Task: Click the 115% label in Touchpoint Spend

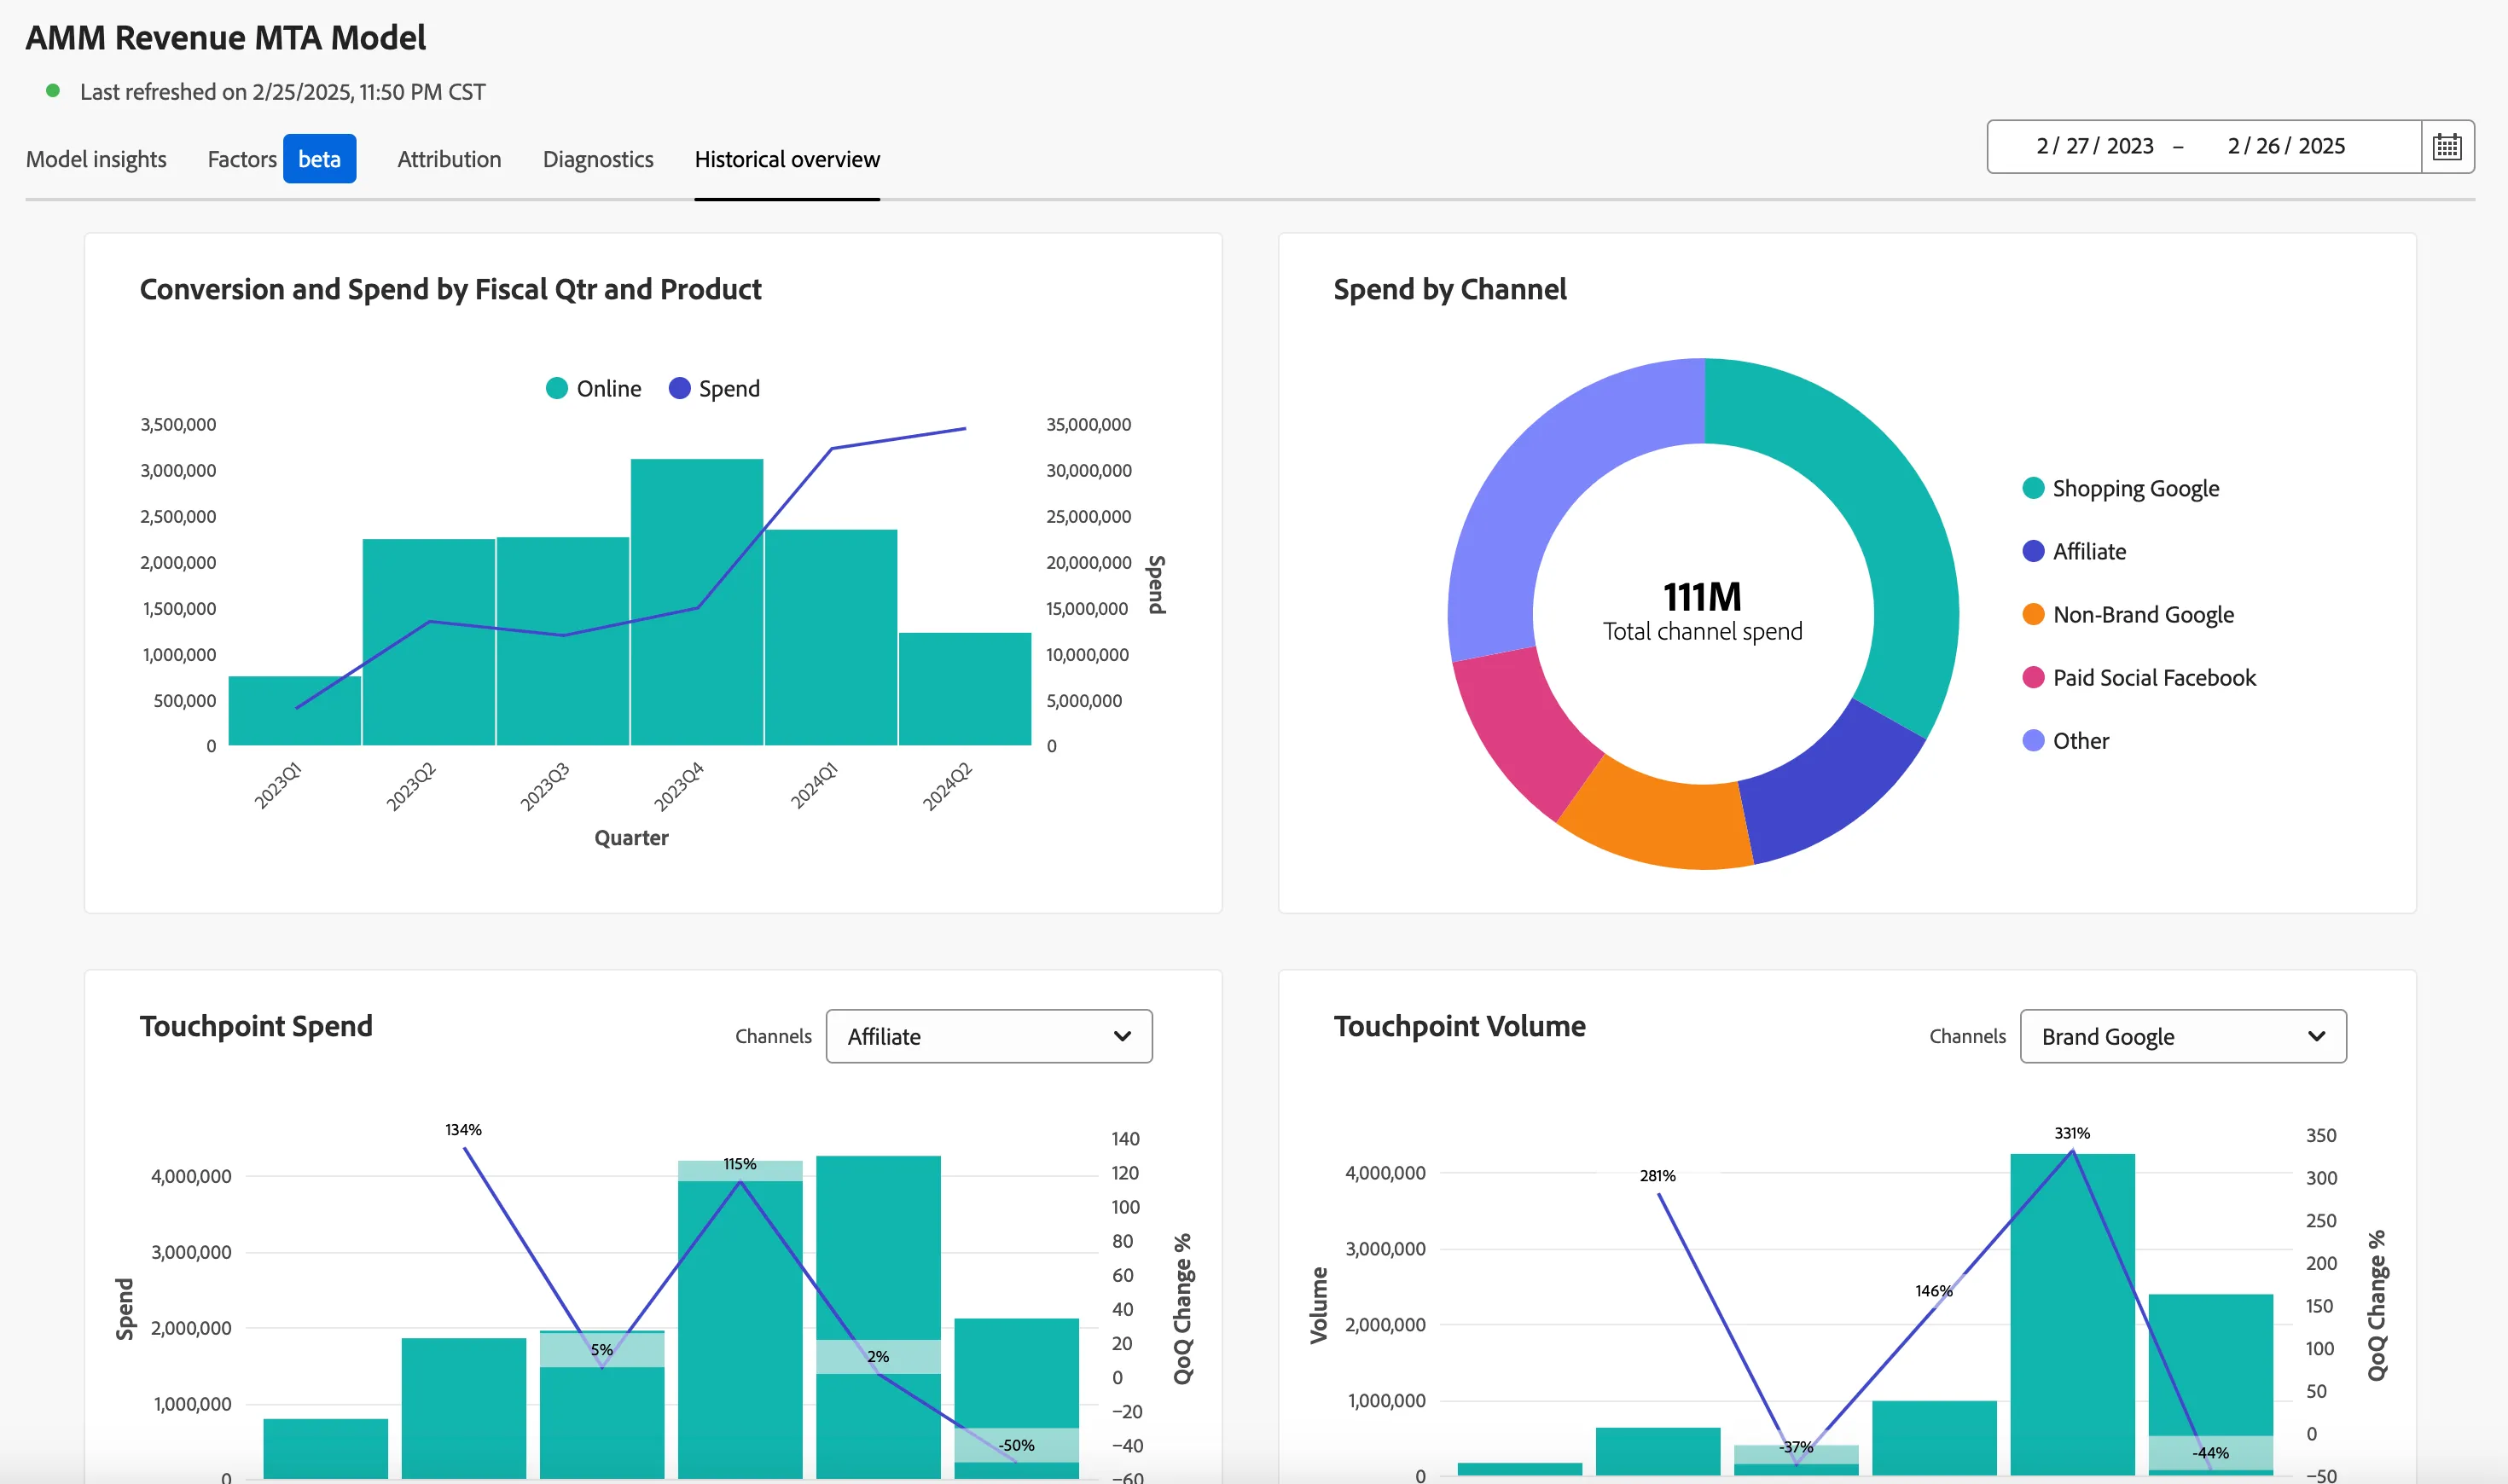Action: click(x=740, y=1164)
